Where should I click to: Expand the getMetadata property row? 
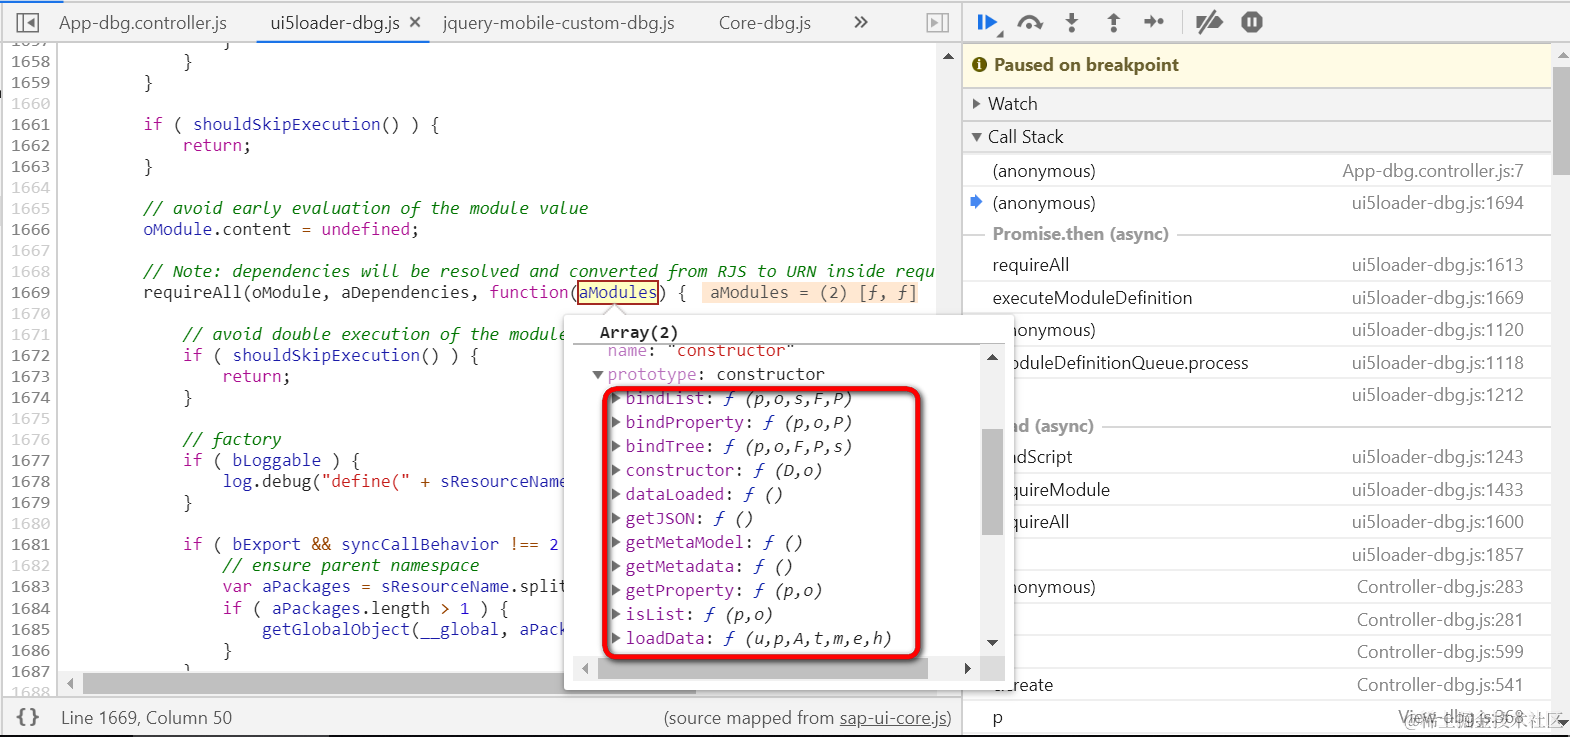(616, 566)
